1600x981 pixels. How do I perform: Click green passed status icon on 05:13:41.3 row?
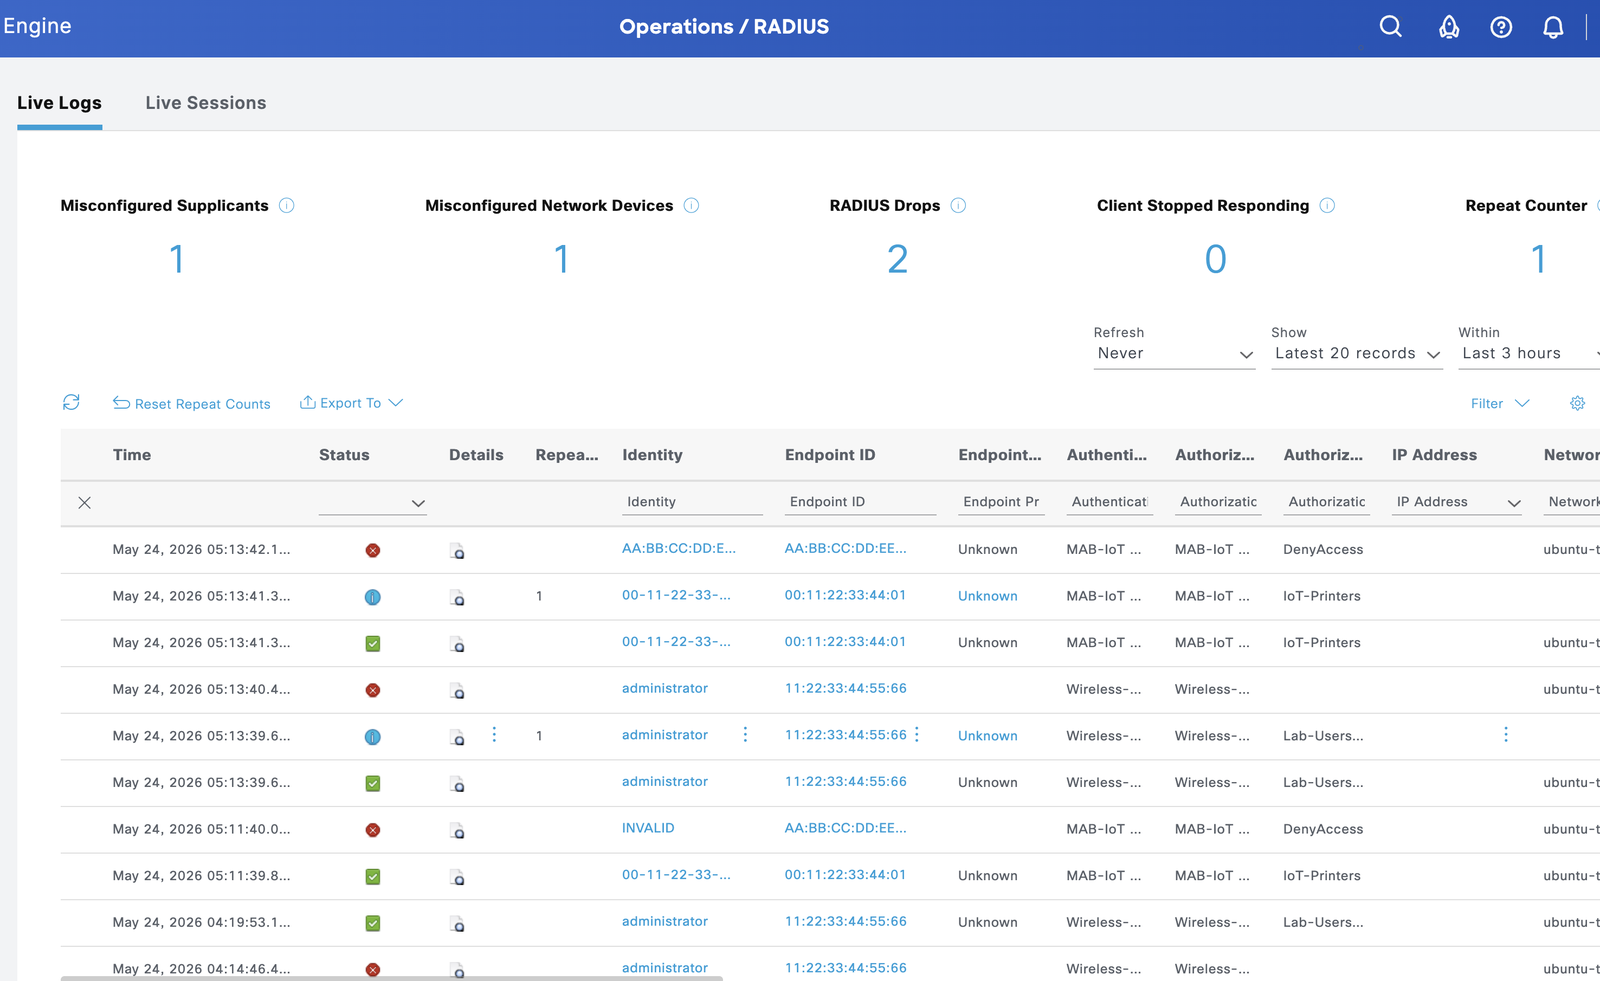[373, 643]
